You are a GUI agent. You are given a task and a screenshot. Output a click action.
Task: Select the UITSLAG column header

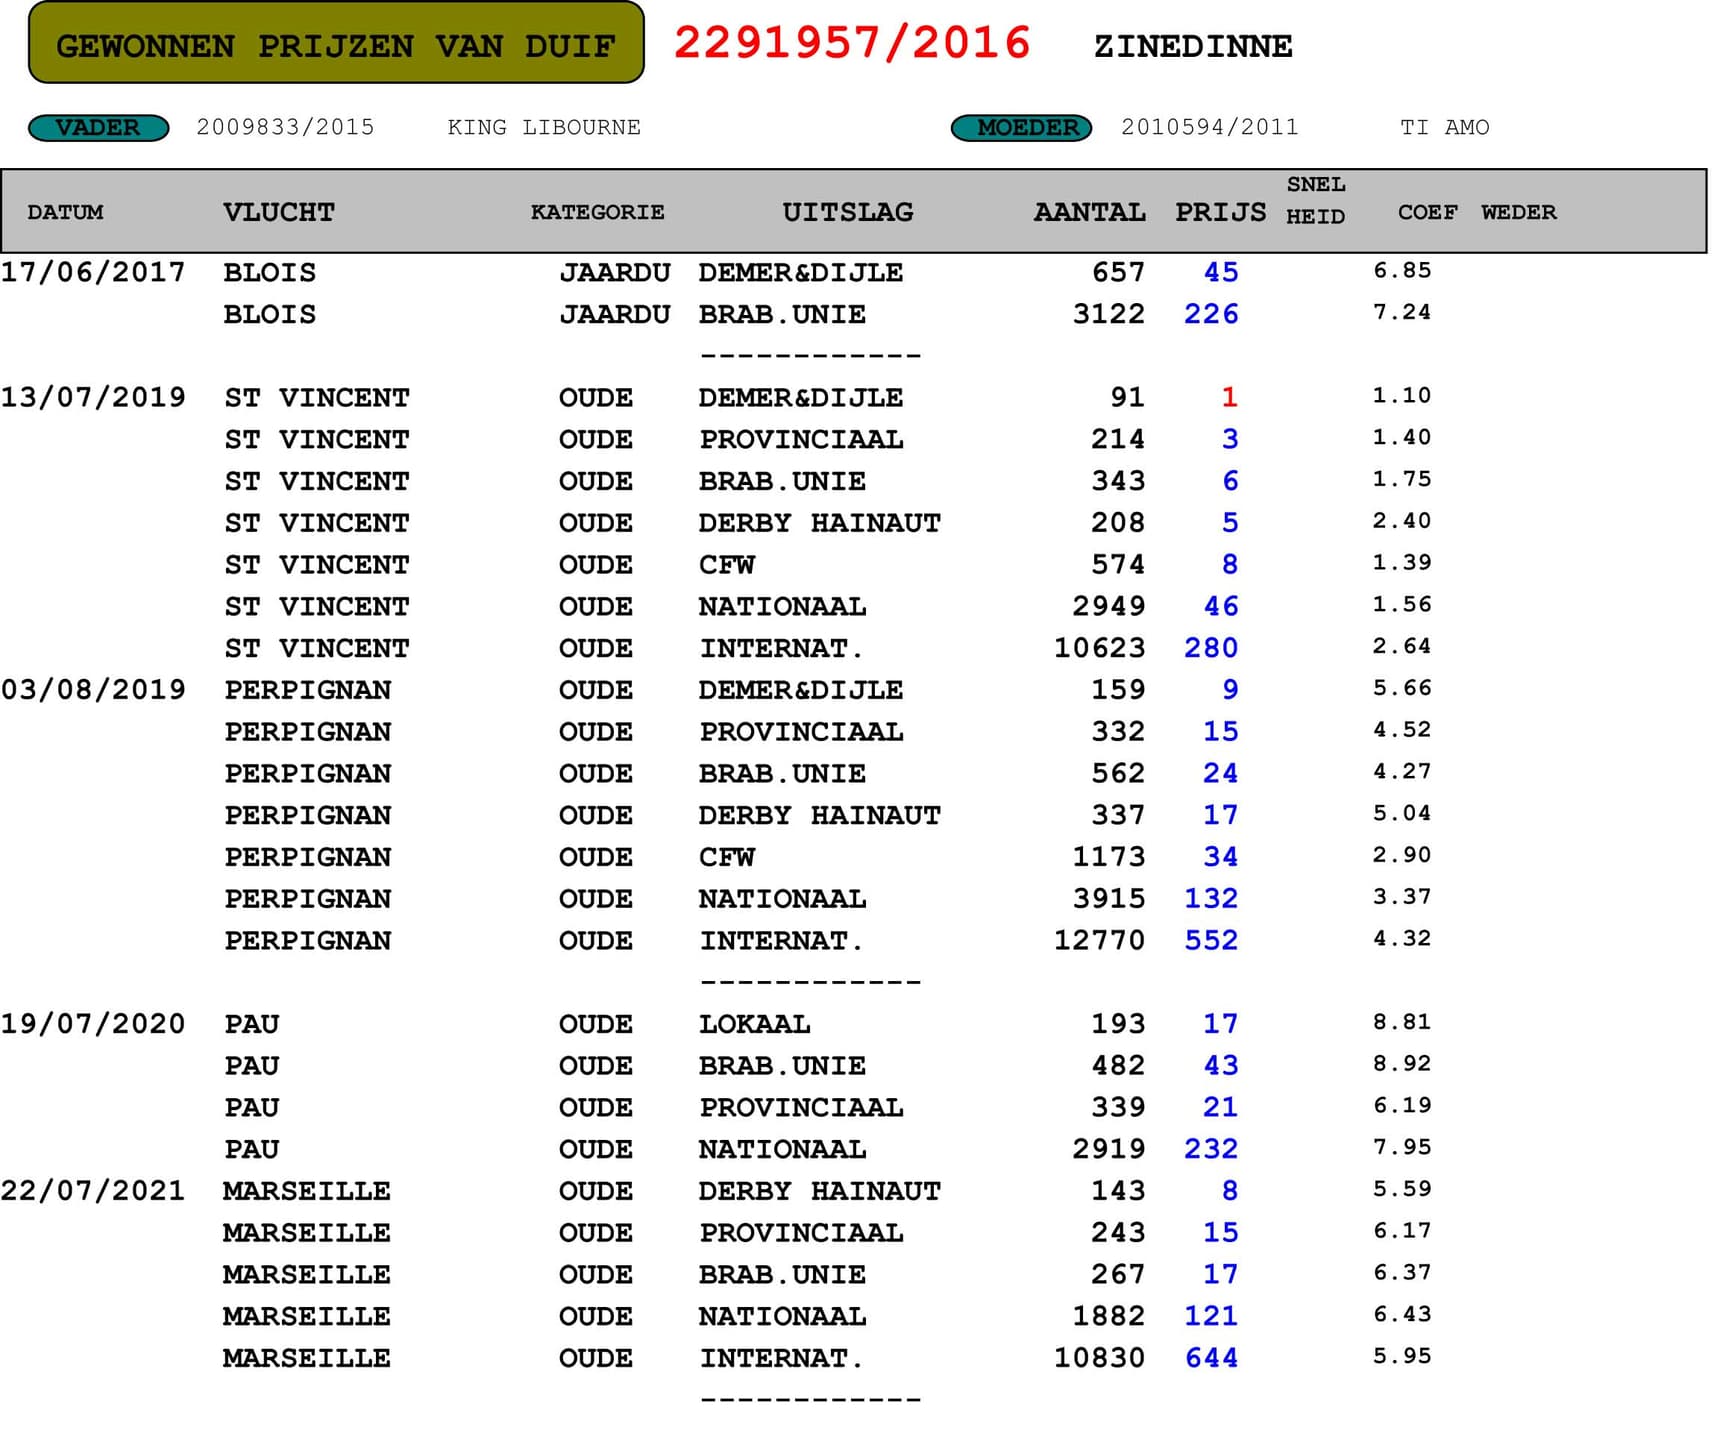pos(847,213)
